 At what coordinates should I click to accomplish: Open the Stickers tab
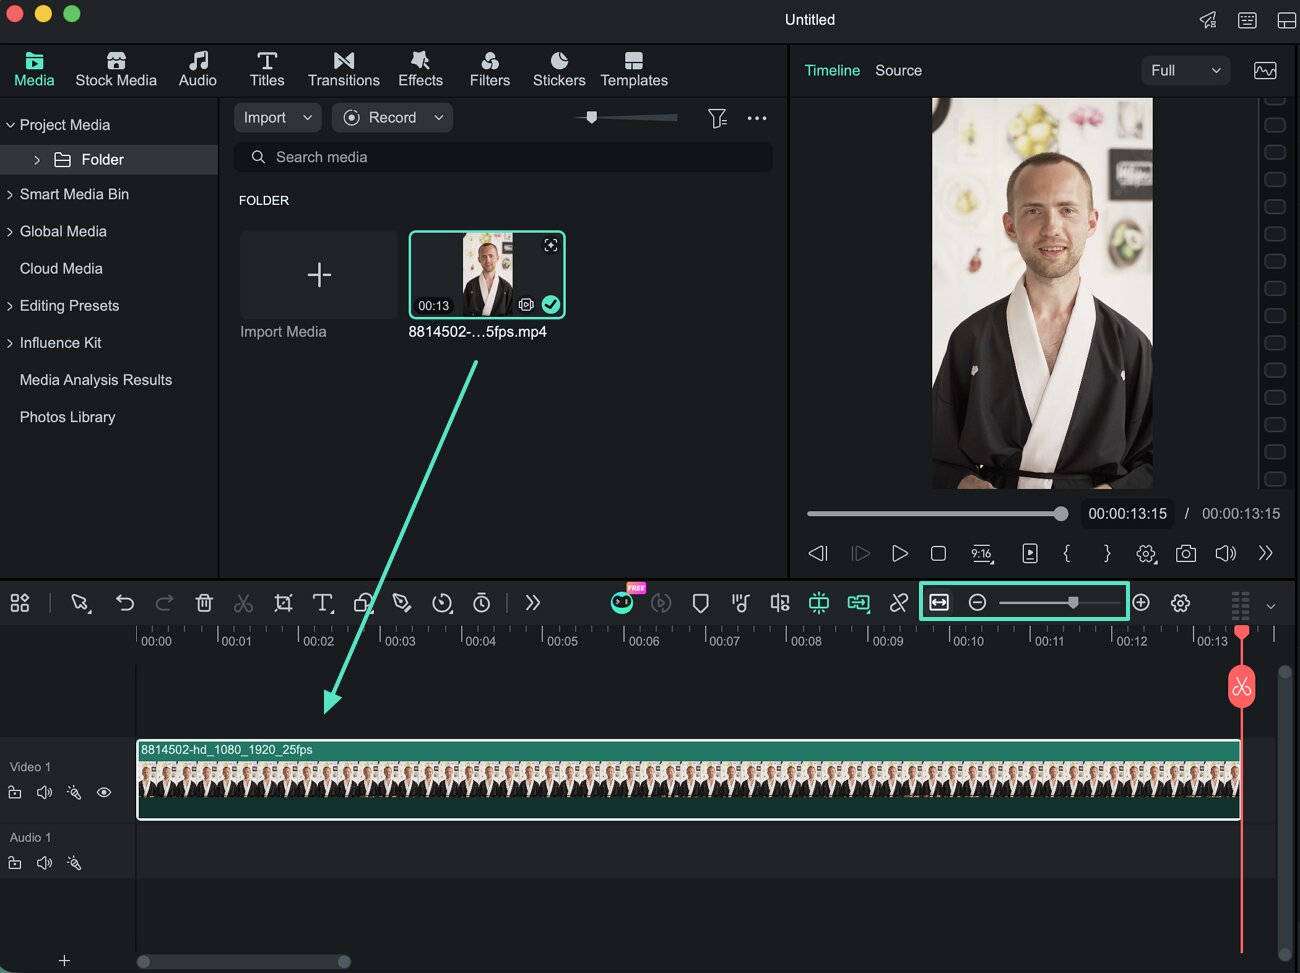click(x=559, y=70)
